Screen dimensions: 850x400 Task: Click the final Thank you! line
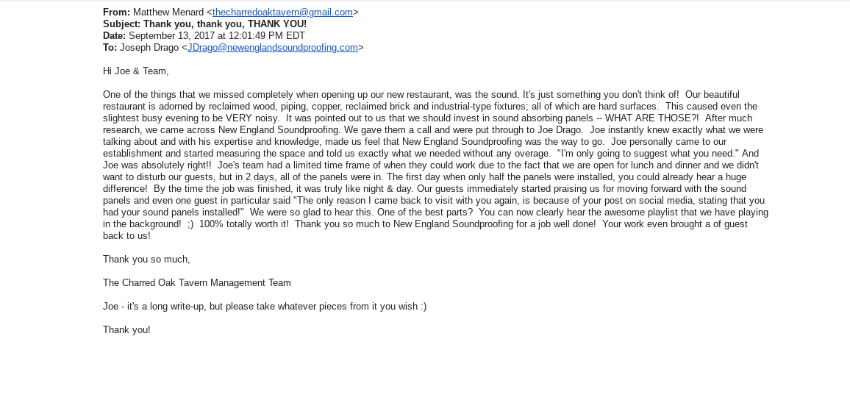(127, 330)
